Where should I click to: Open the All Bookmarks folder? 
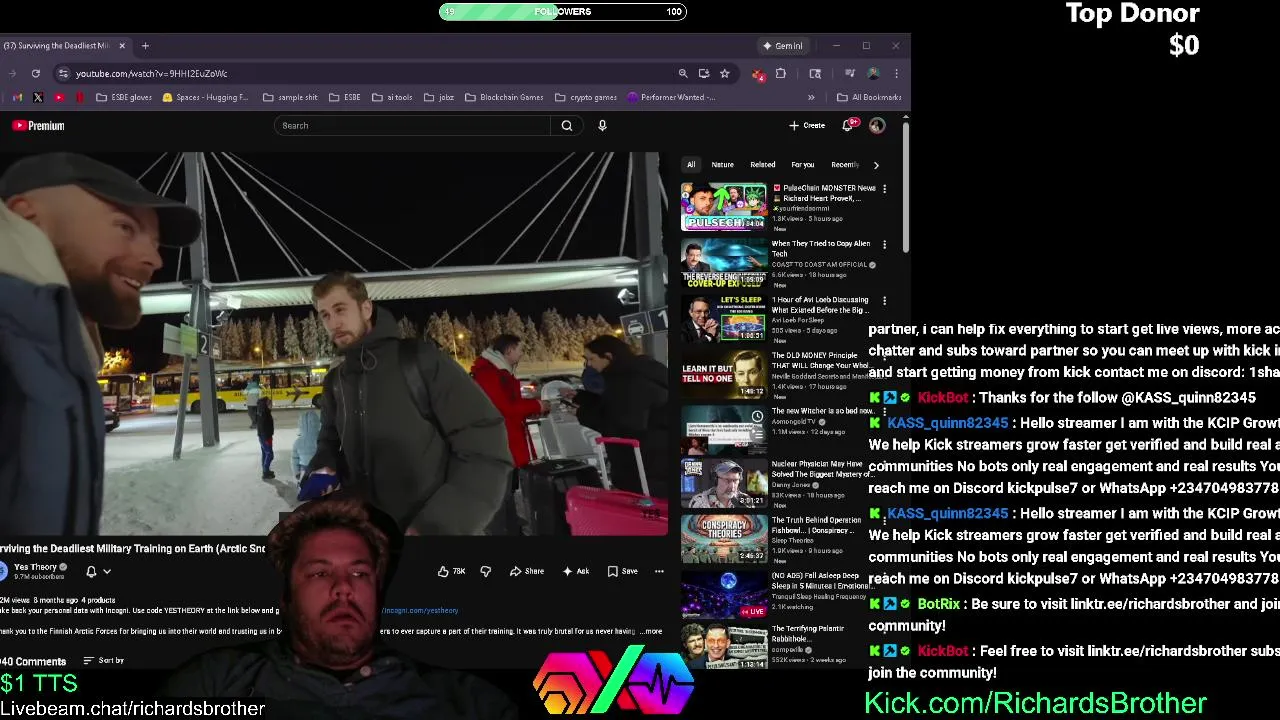click(x=869, y=97)
